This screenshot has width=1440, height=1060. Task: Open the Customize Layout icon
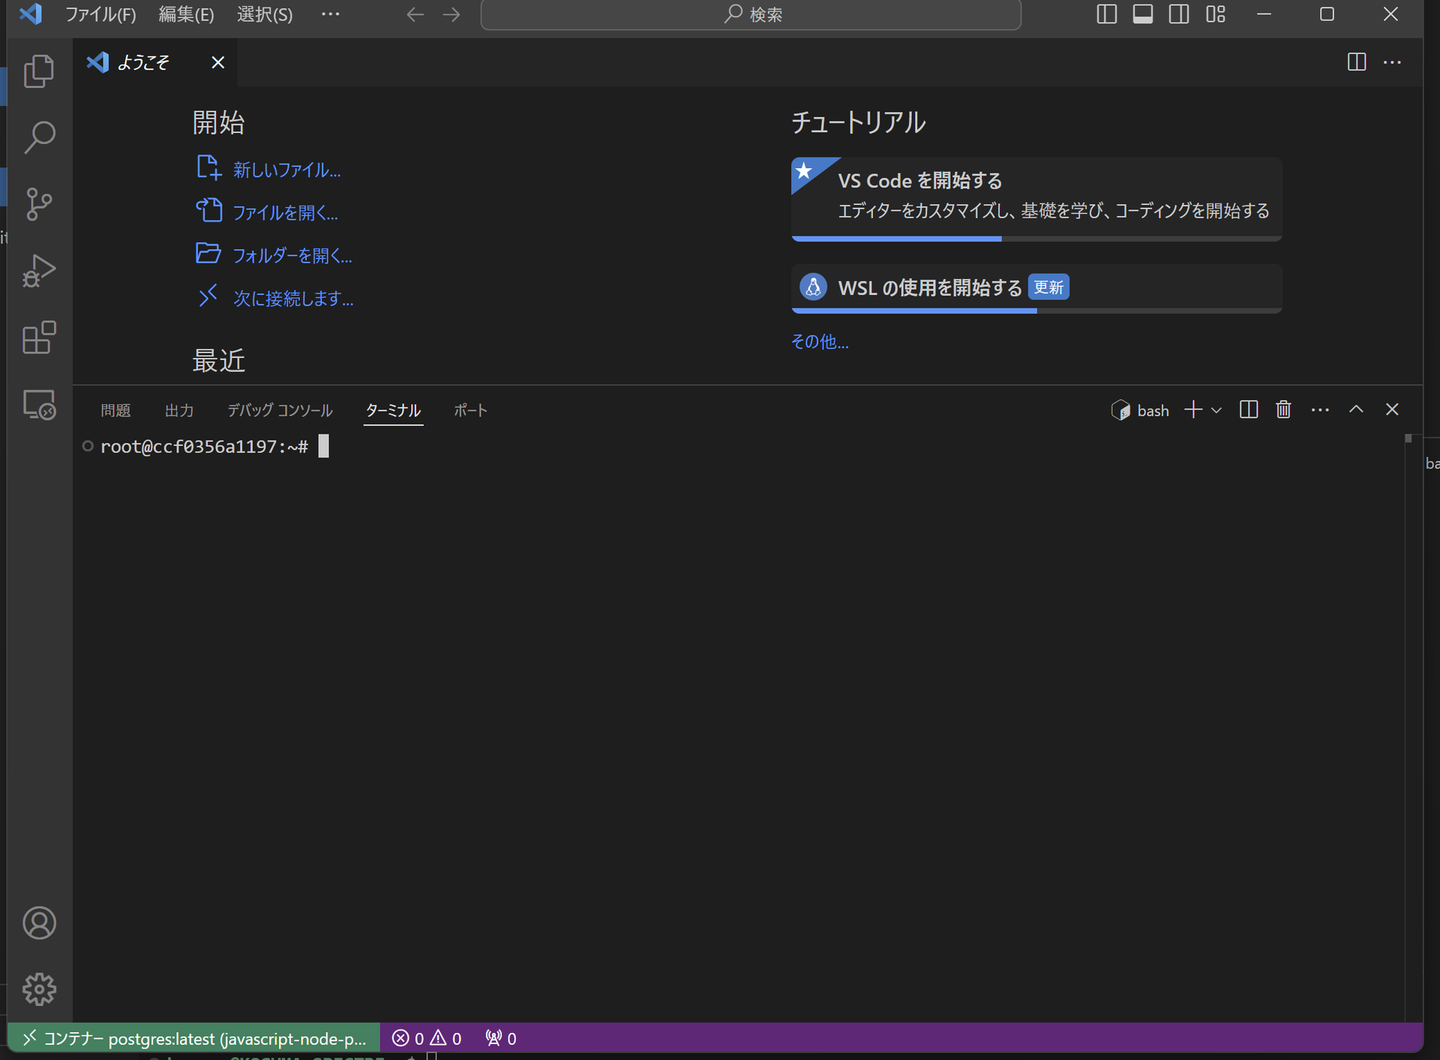pyautogui.click(x=1216, y=14)
